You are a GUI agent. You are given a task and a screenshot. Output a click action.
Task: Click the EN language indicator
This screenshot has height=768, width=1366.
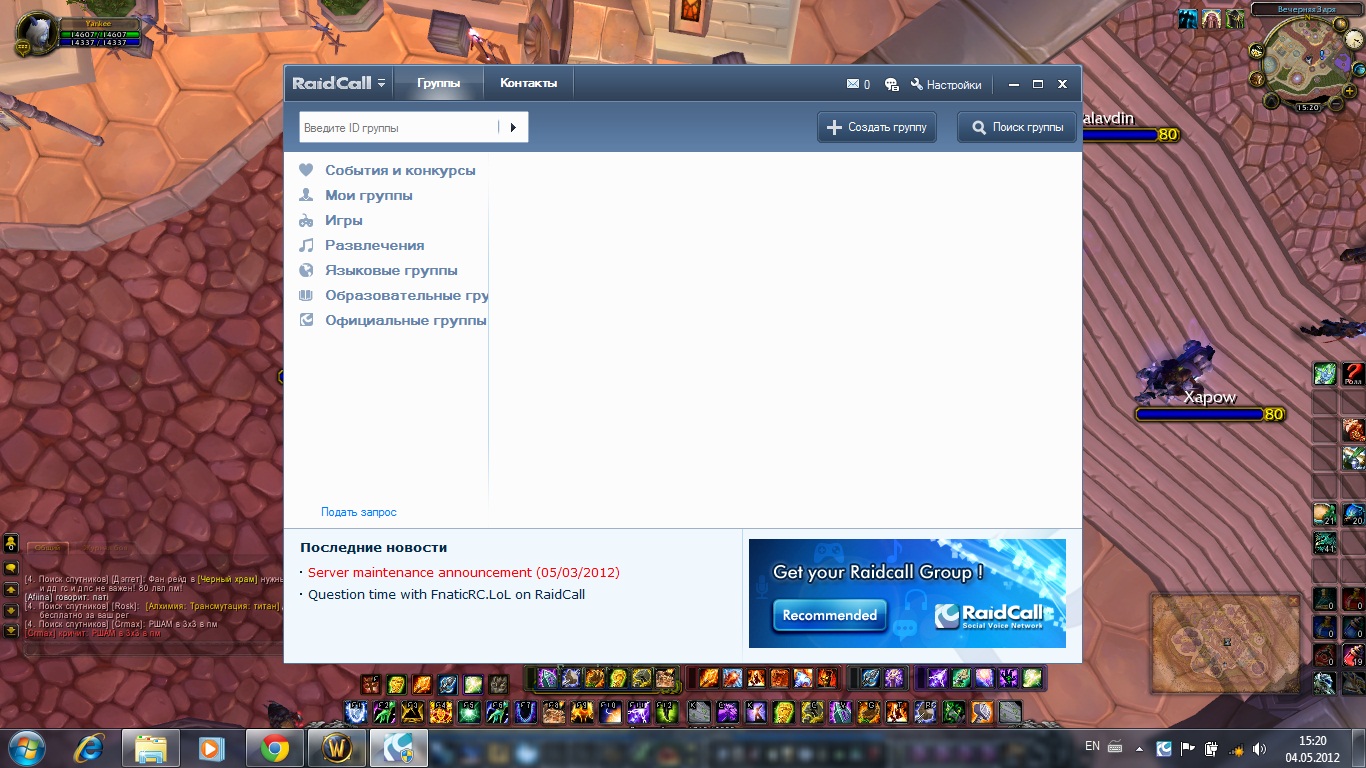[x=1093, y=747]
